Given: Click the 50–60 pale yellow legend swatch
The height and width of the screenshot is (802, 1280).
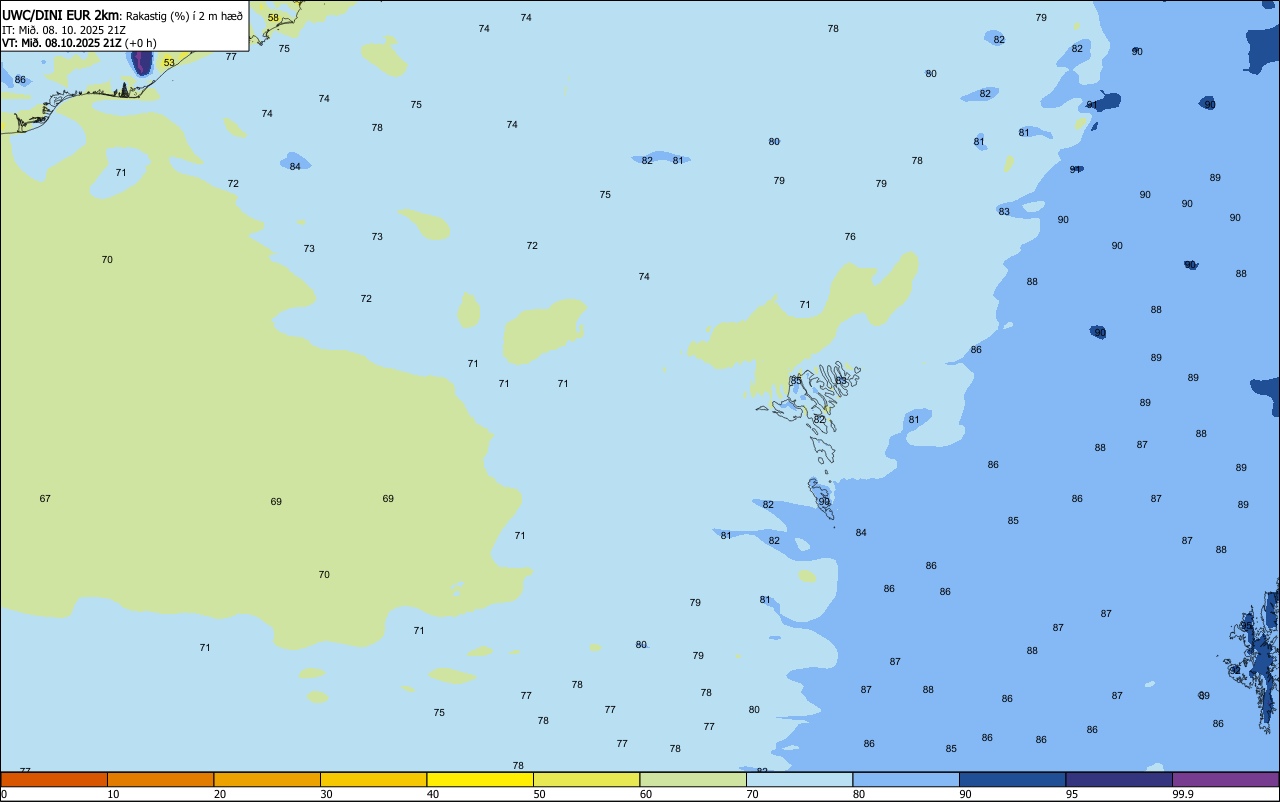Looking at the screenshot, I should click(x=586, y=779).
